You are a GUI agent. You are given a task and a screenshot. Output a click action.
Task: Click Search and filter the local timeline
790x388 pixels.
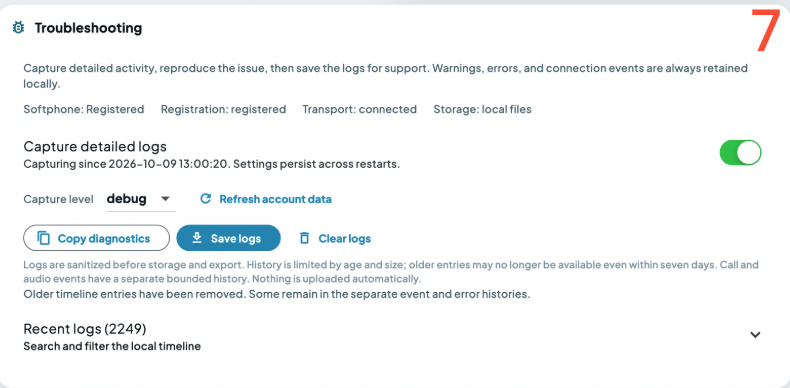tap(112, 347)
